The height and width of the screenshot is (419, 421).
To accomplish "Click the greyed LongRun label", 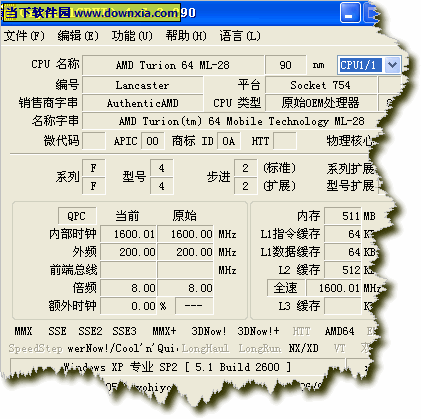I will [x=260, y=349].
